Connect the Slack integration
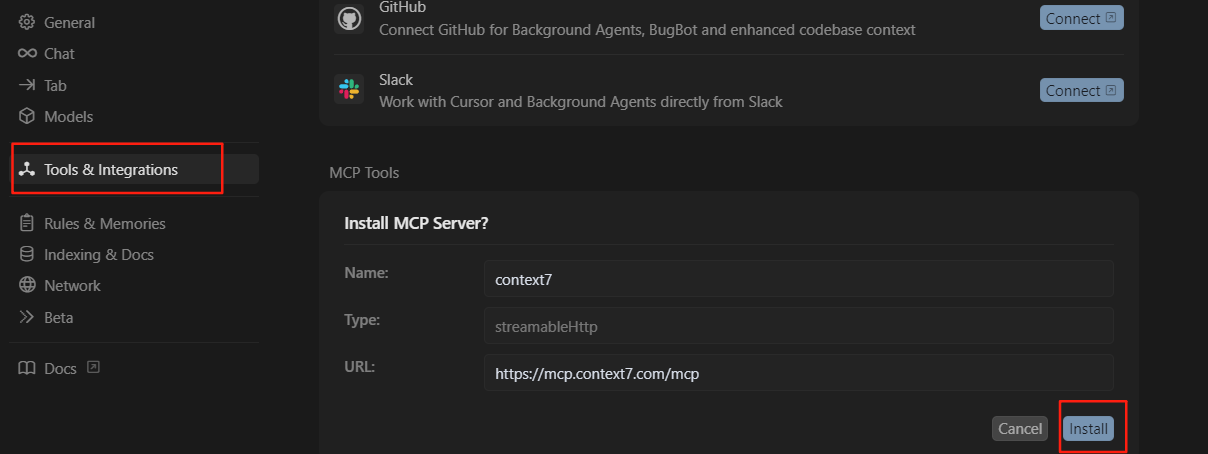The height and width of the screenshot is (454, 1208). [x=1082, y=90]
